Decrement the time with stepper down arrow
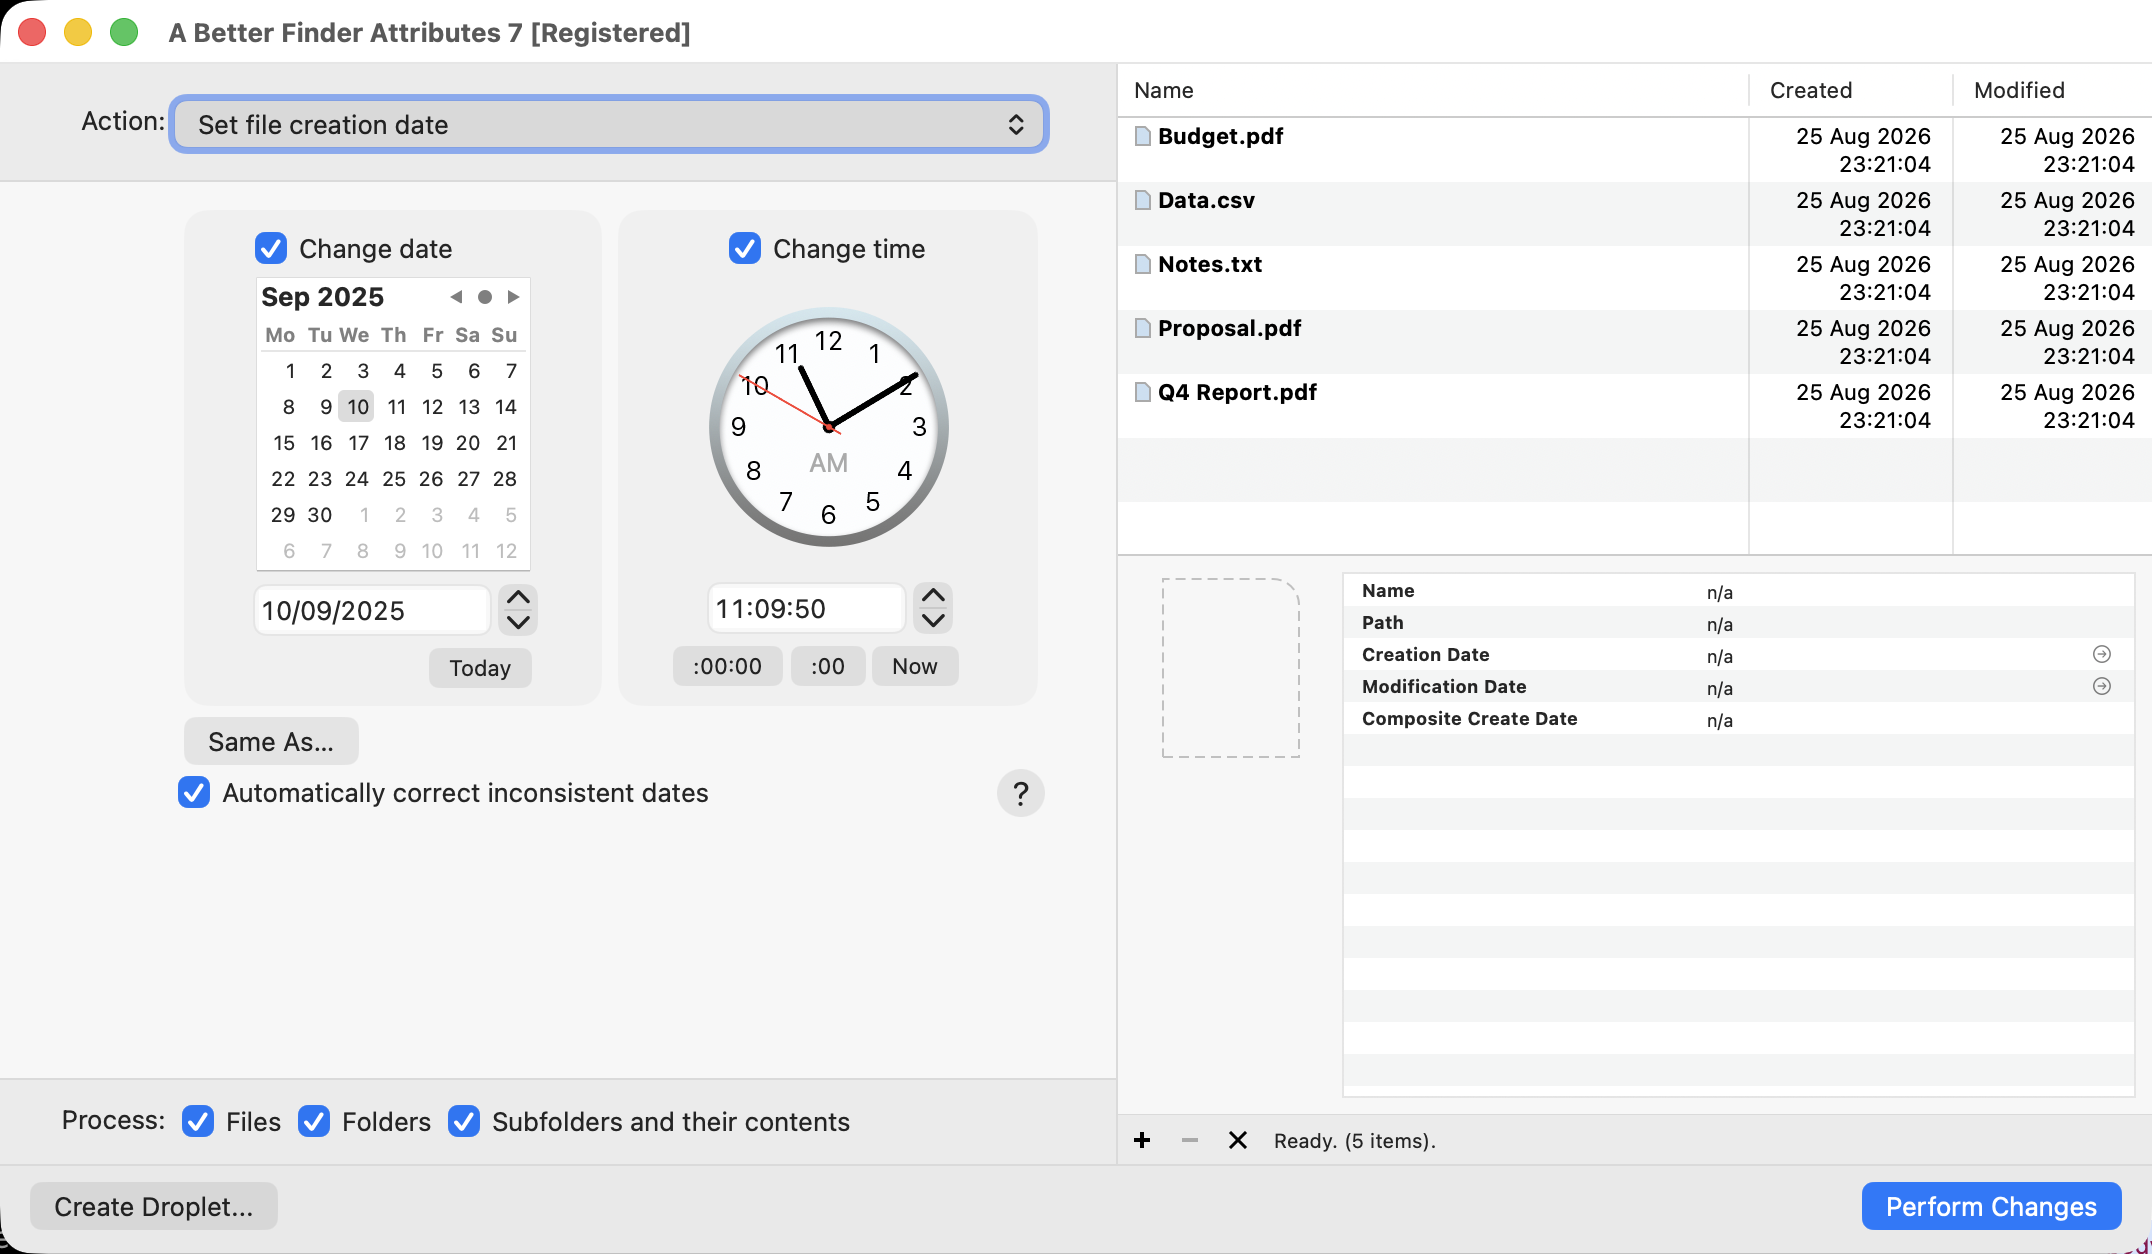 (933, 620)
